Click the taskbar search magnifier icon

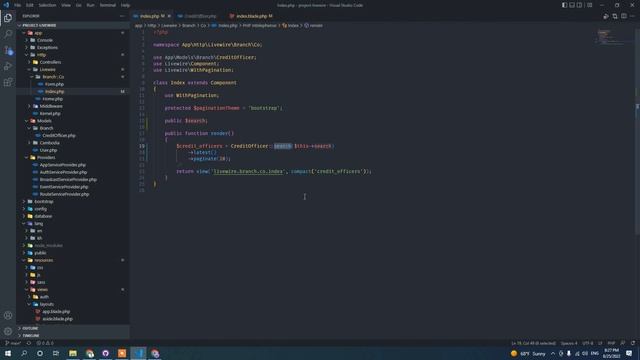[x=24, y=353]
